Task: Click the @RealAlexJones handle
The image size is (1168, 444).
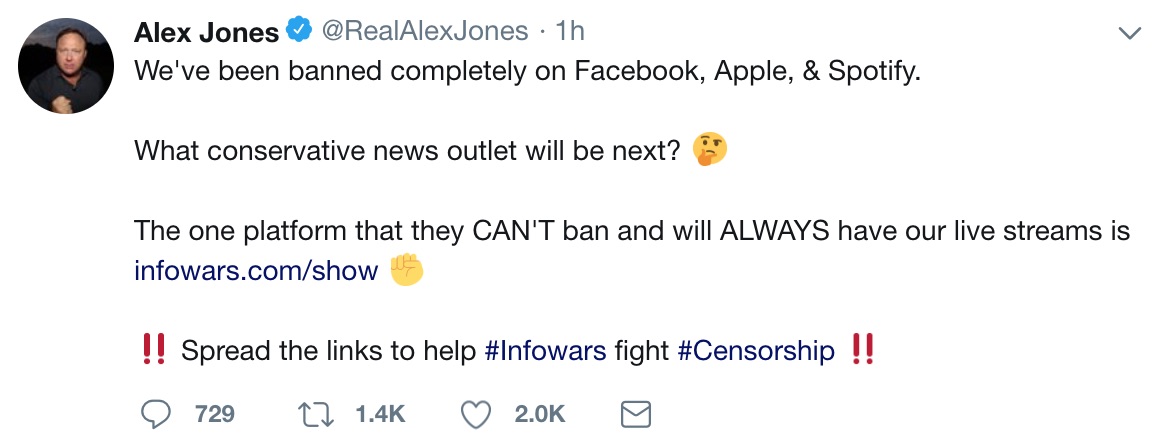Action: click(425, 31)
